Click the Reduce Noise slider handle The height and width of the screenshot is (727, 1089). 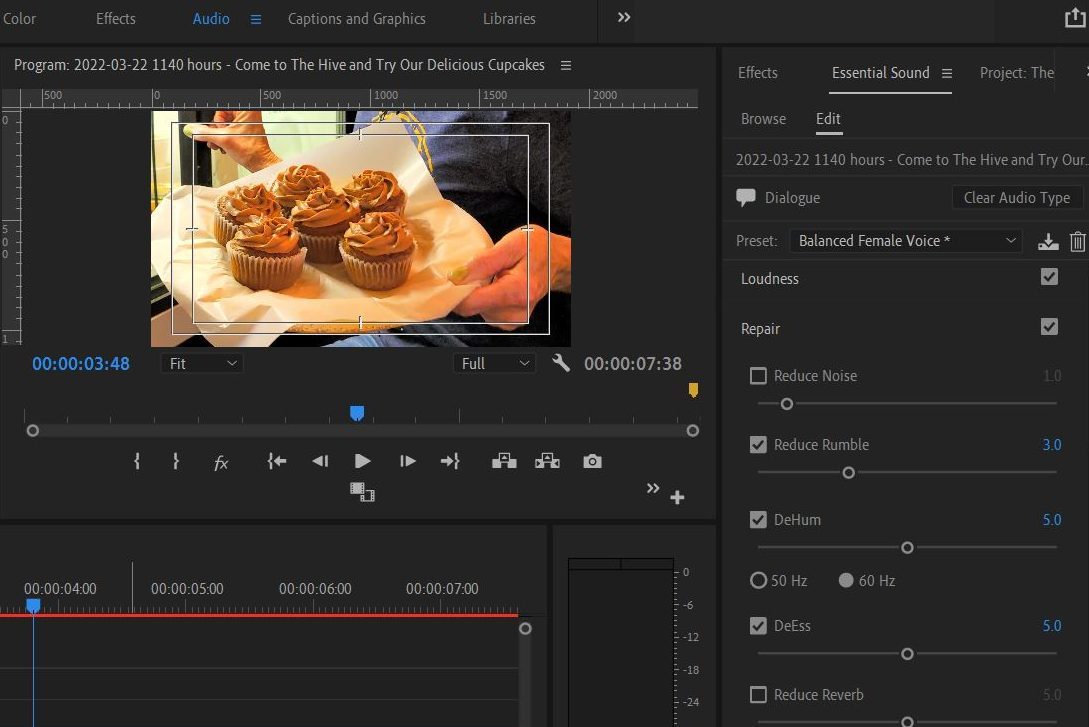tap(787, 403)
